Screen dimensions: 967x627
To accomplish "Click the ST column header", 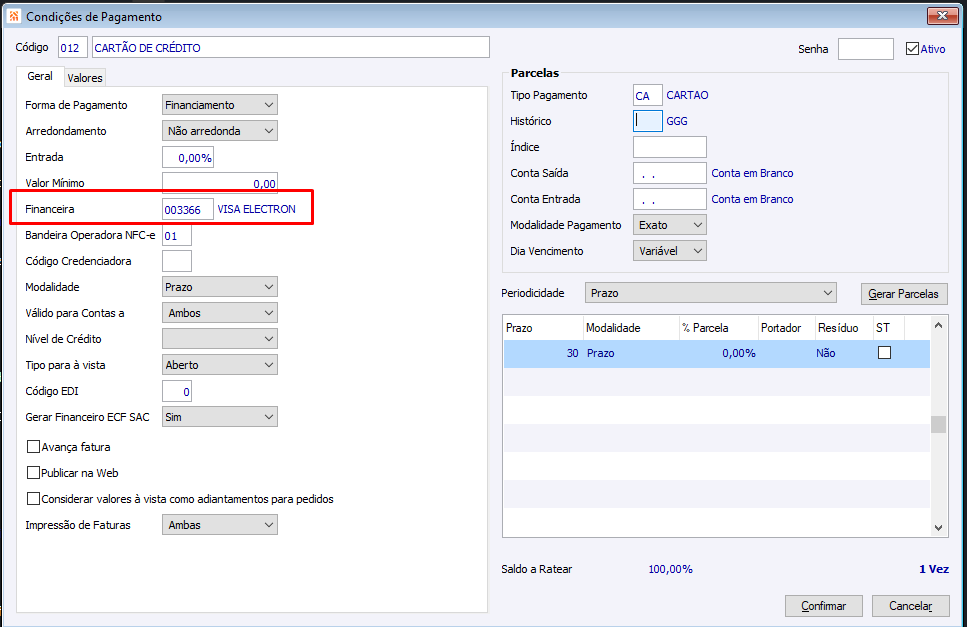I will 889,327.
